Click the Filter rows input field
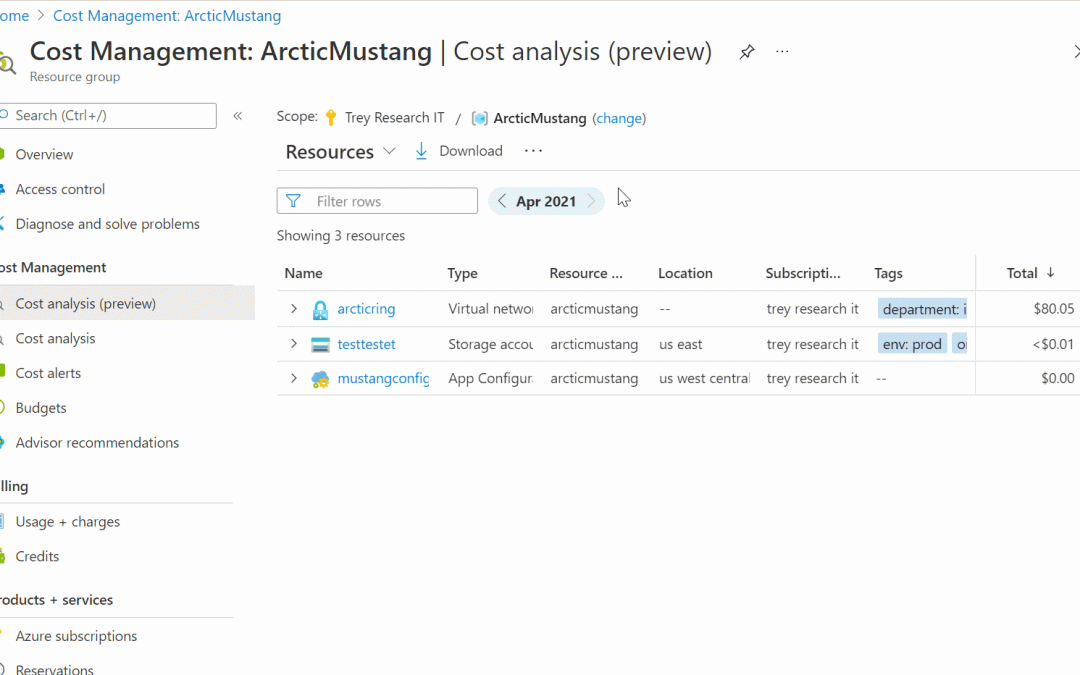This screenshot has height=675, width=1080. pyautogui.click(x=377, y=201)
